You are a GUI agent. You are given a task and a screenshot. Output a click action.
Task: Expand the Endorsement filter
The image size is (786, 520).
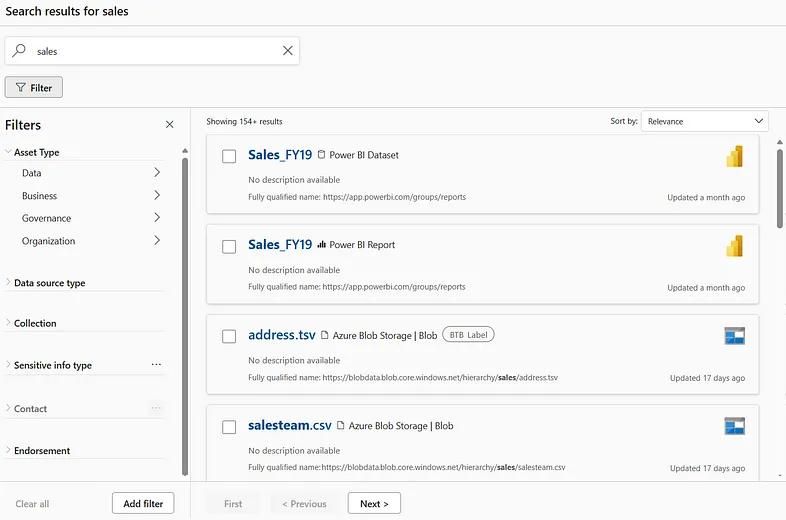click(9, 450)
